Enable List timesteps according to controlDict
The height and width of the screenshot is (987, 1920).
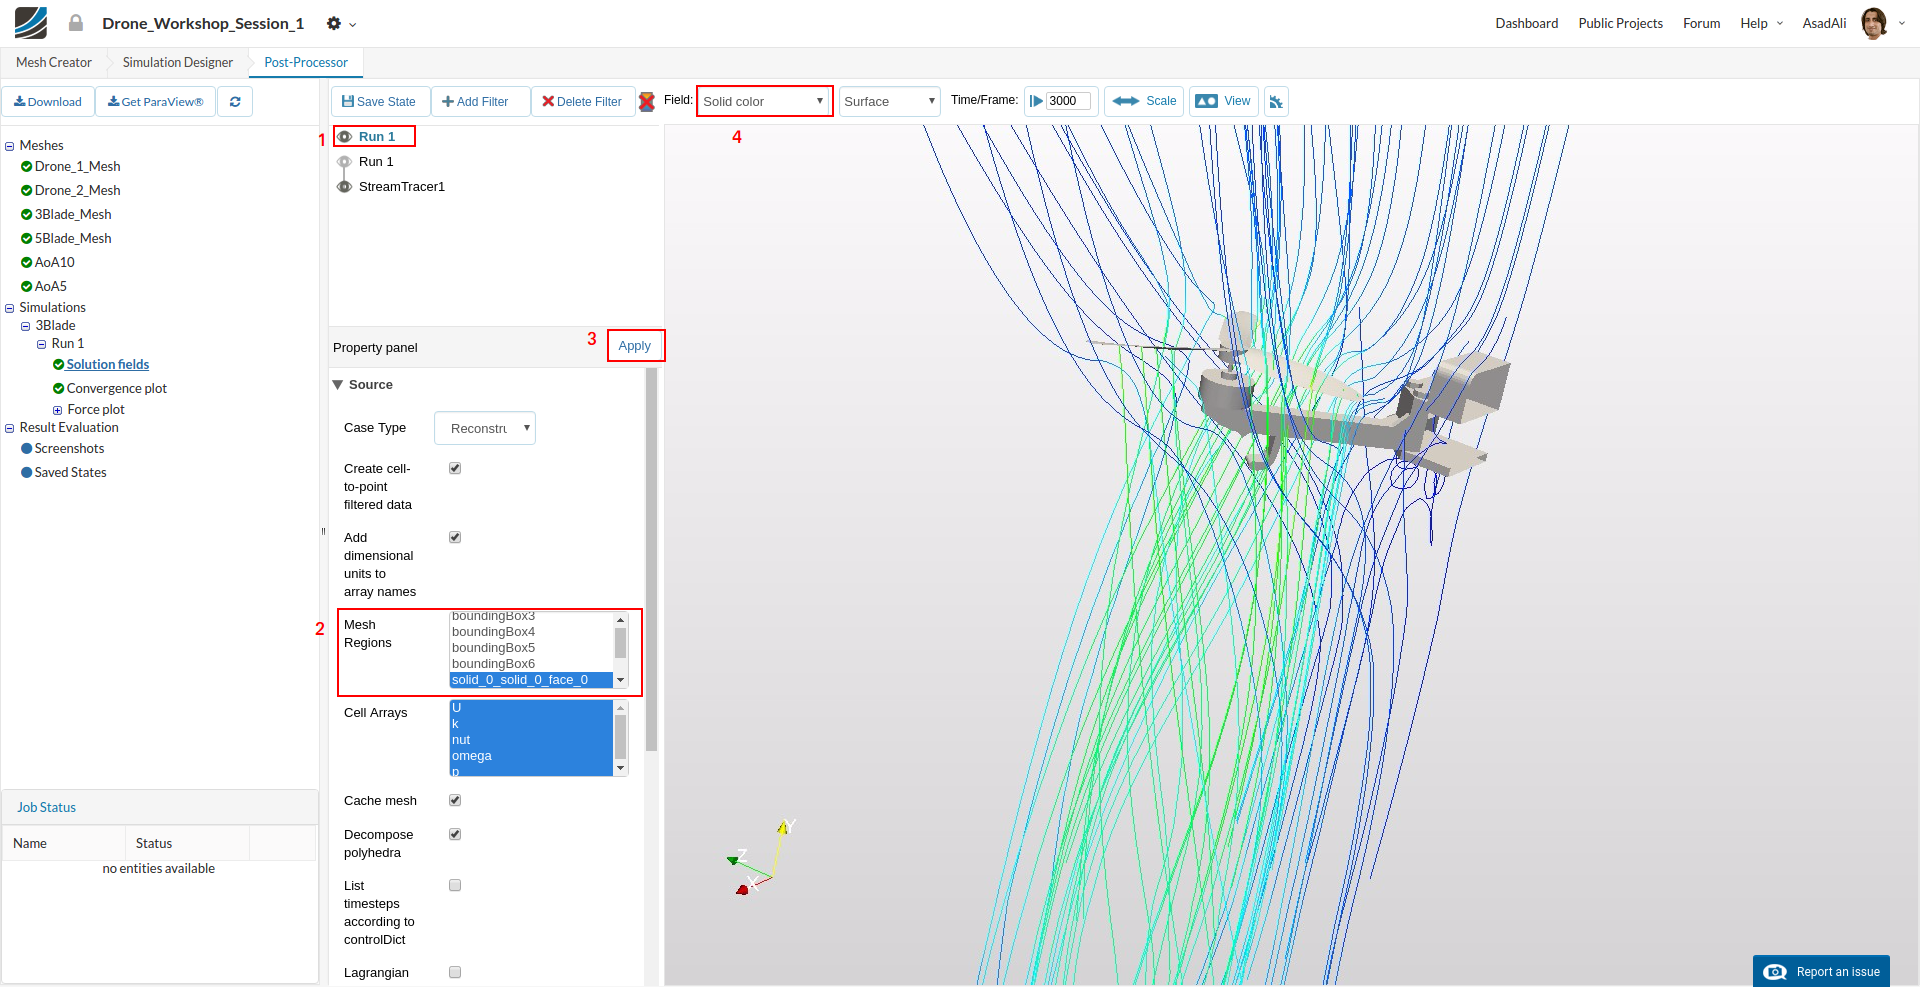455,885
